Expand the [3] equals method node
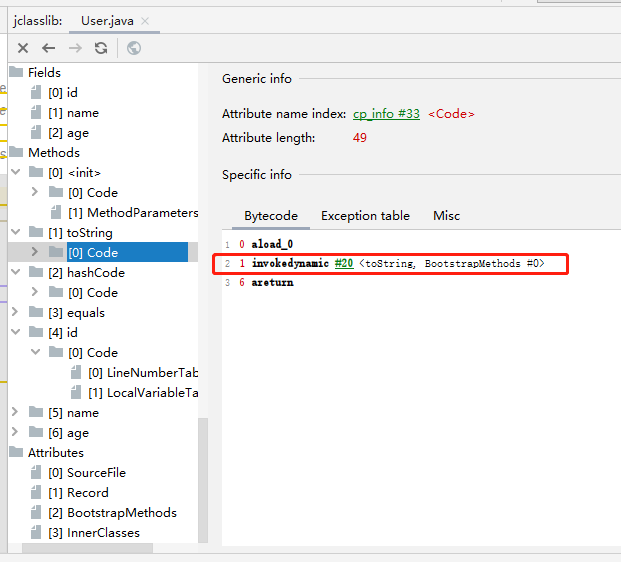Viewport: 621px width, 562px height. tap(15, 312)
